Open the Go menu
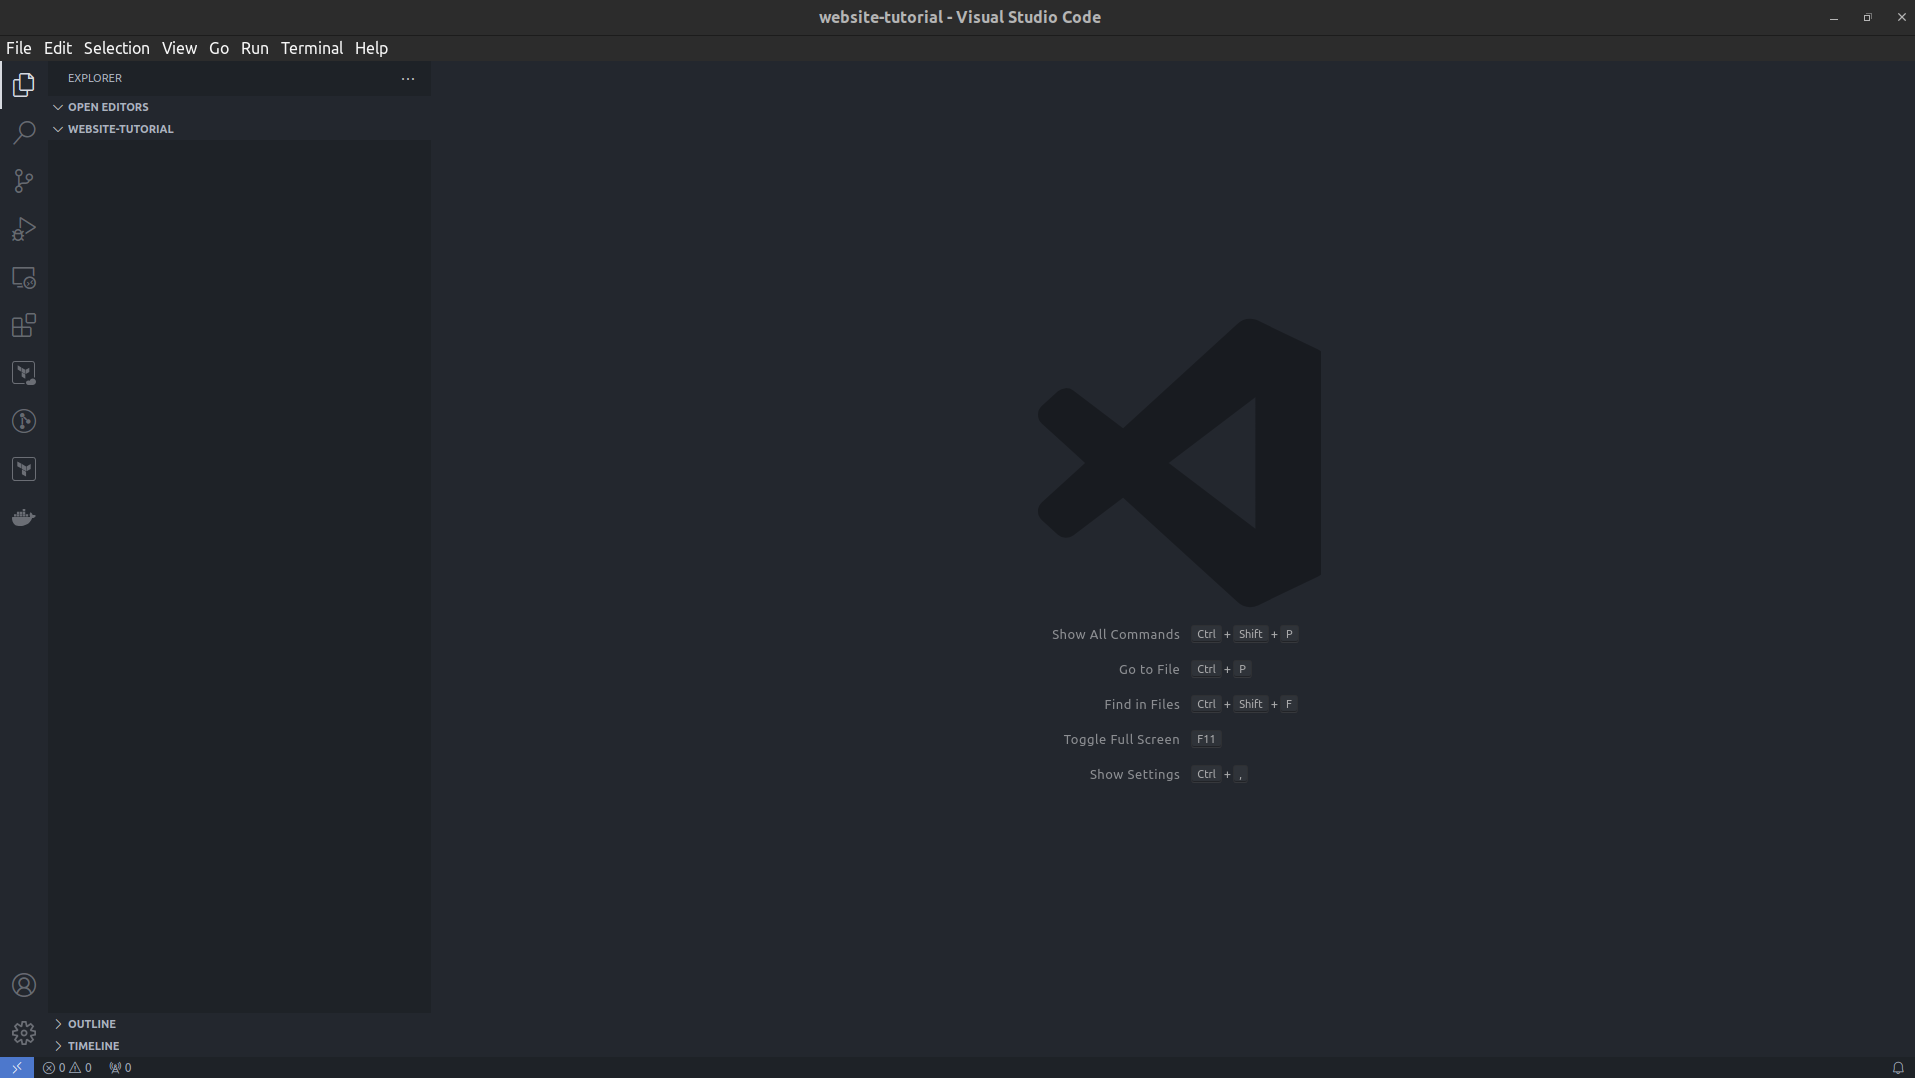This screenshot has height=1078, width=1915. (x=219, y=48)
